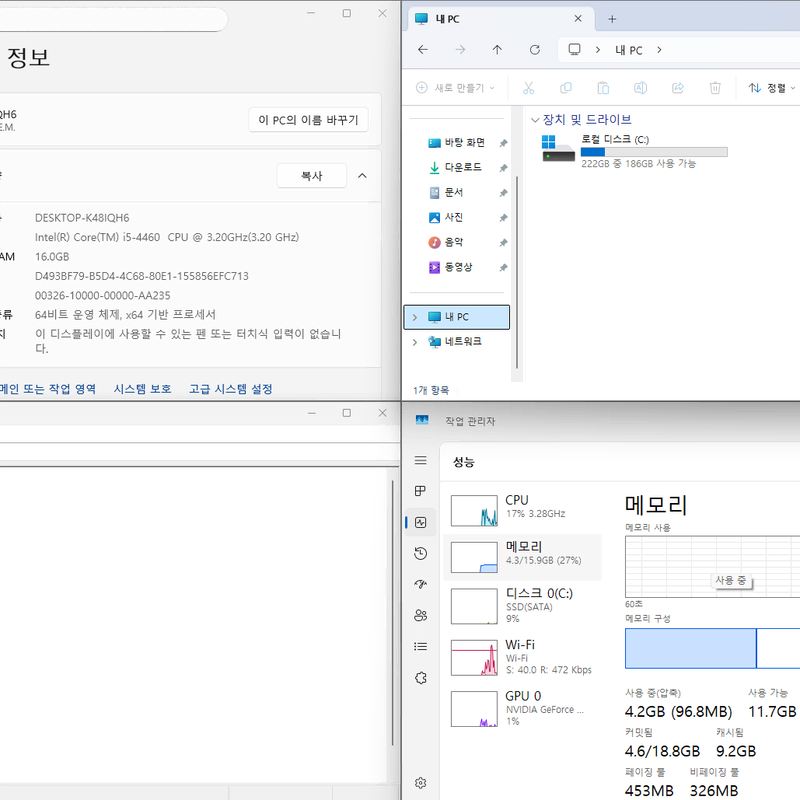Select 디스크 0(C:) performance entry
Viewport: 800px width, 800px height.
point(522,606)
